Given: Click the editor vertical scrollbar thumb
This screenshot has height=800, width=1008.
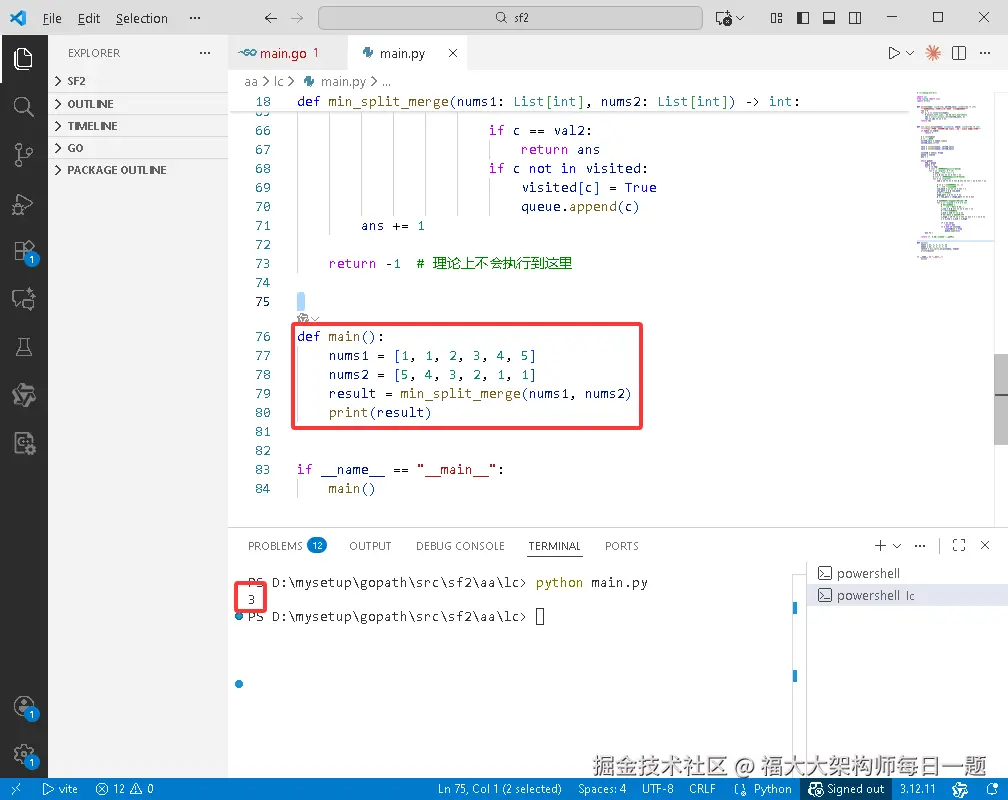Looking at the screenshot, I should pyautogui.click(x=1001, y=399).
